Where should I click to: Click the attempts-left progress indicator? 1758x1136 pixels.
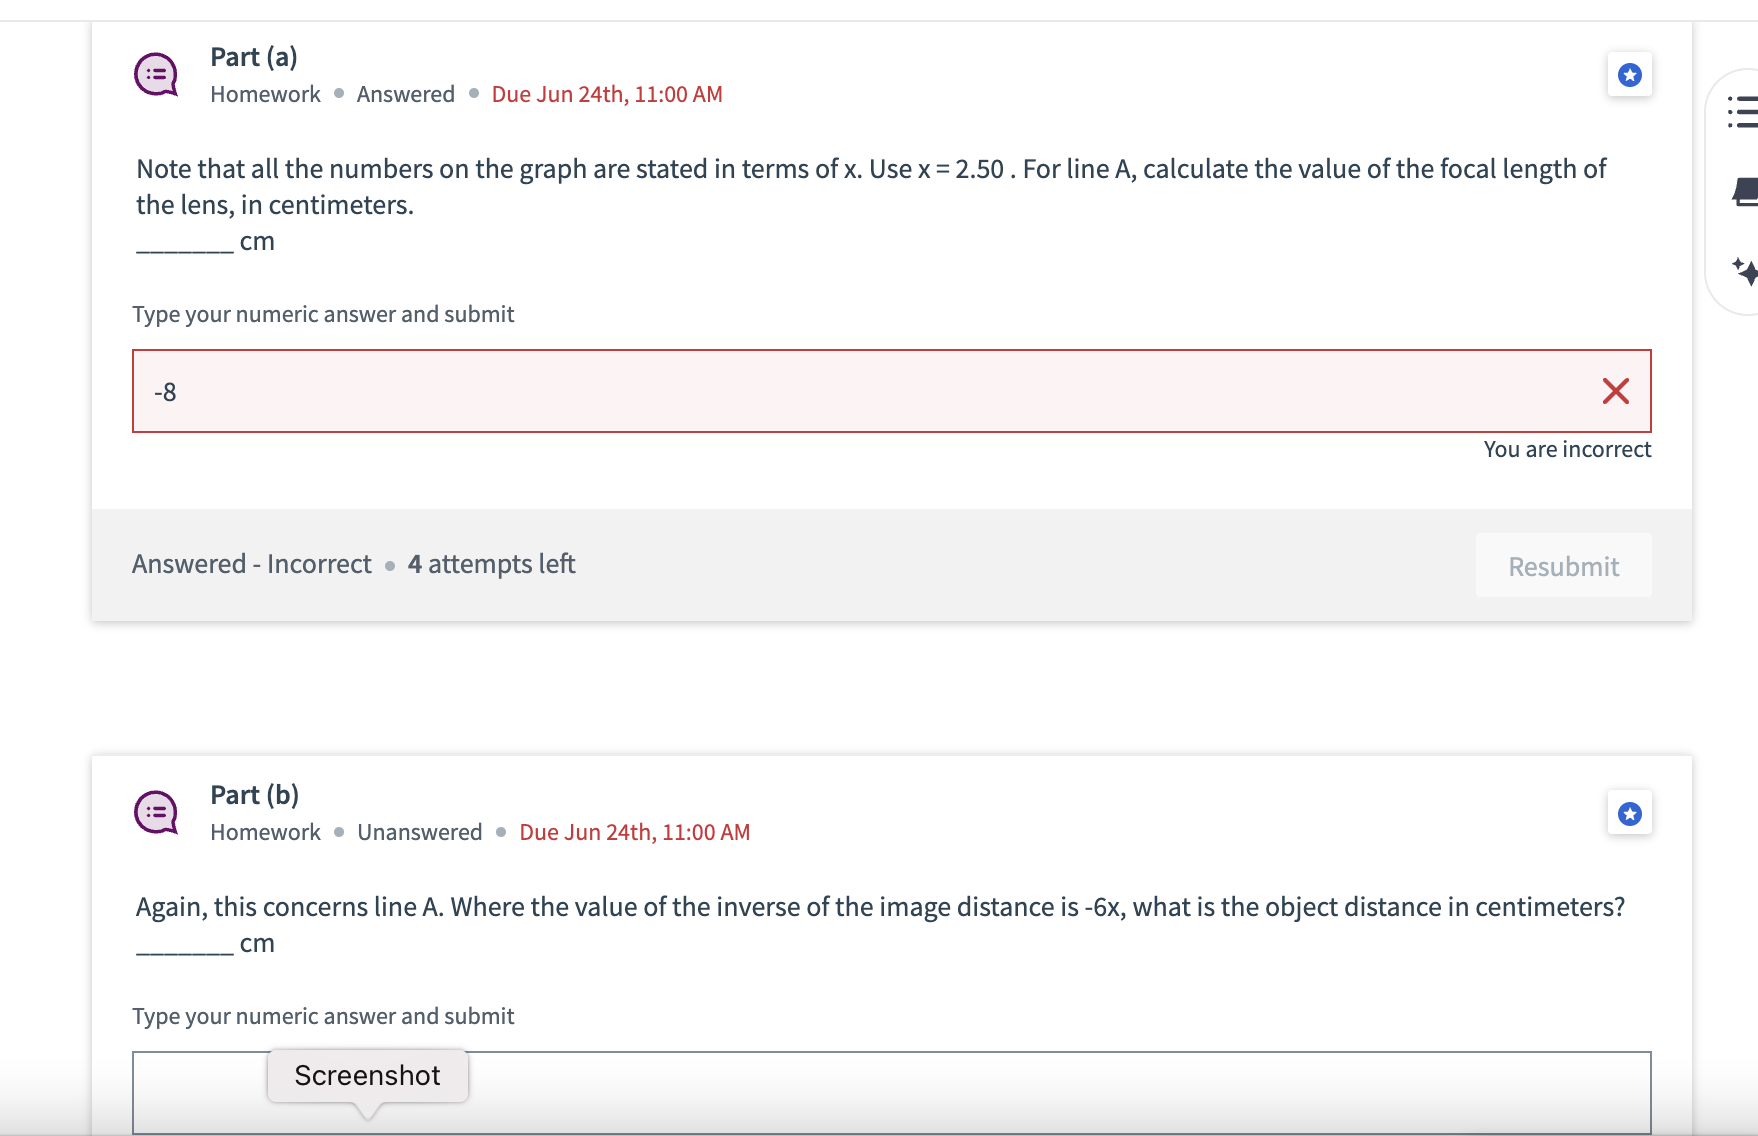click(490, 563)
